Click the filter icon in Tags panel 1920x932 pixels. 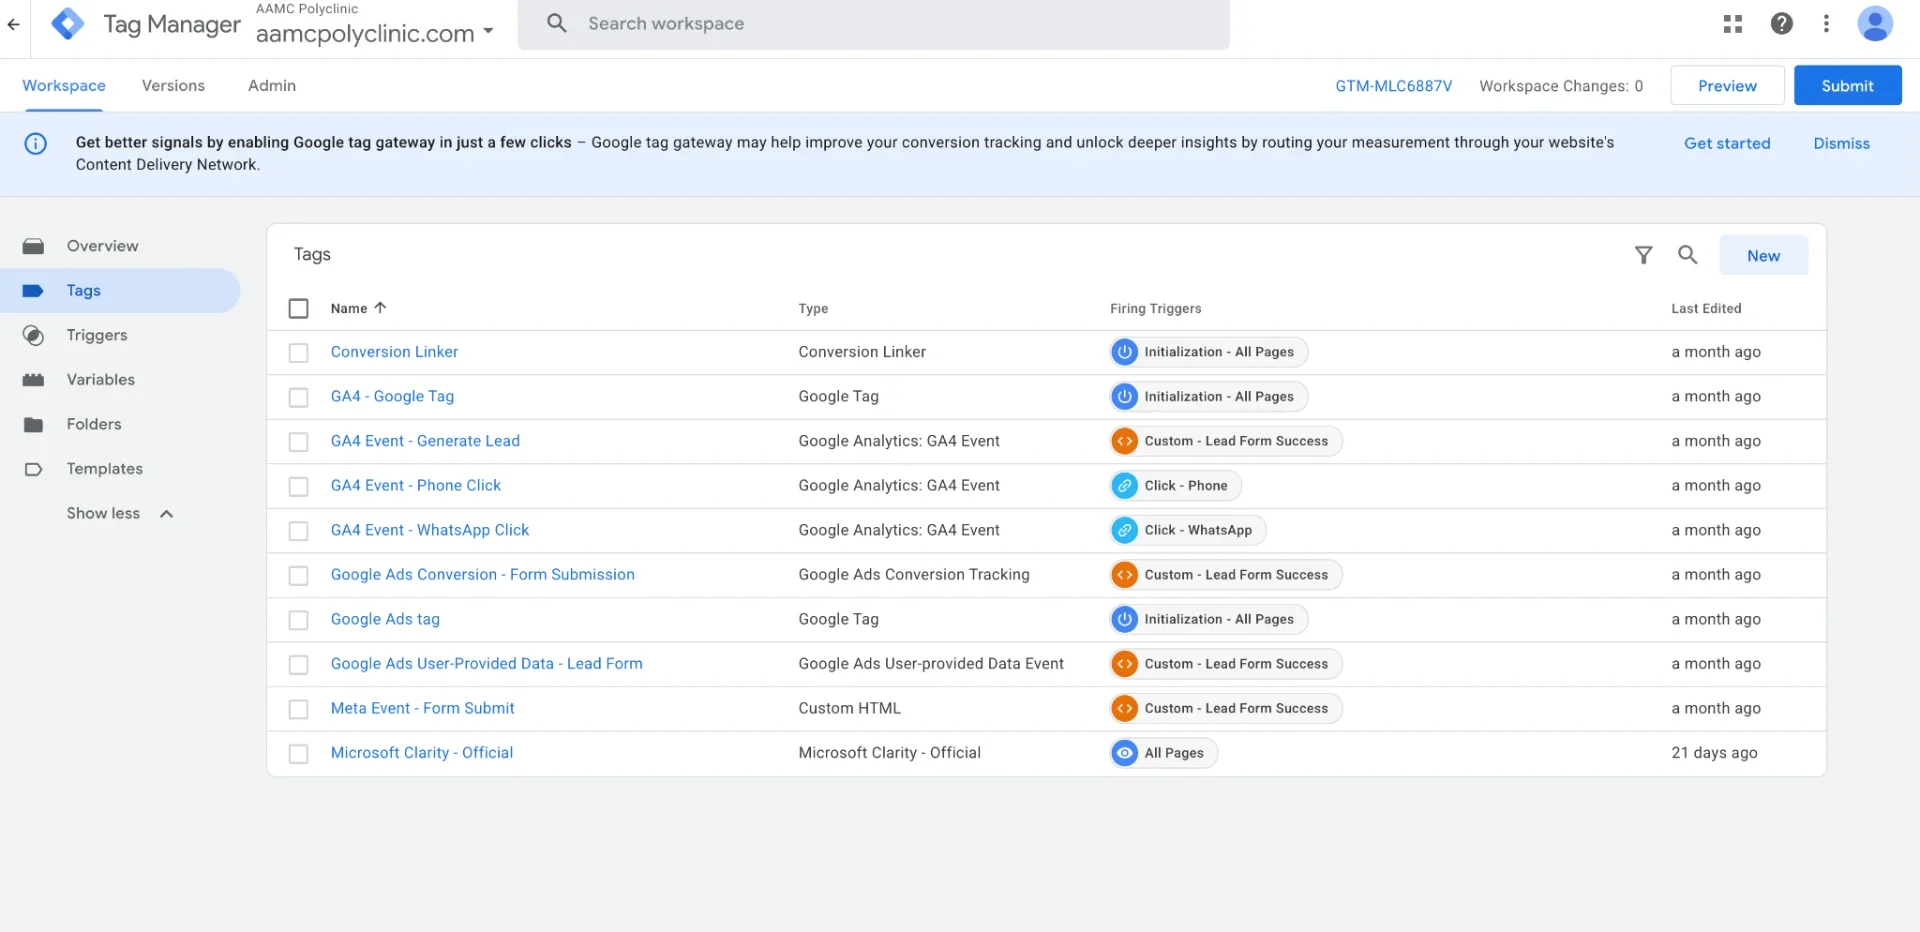pyautogui.click(x=1643, y=255)
